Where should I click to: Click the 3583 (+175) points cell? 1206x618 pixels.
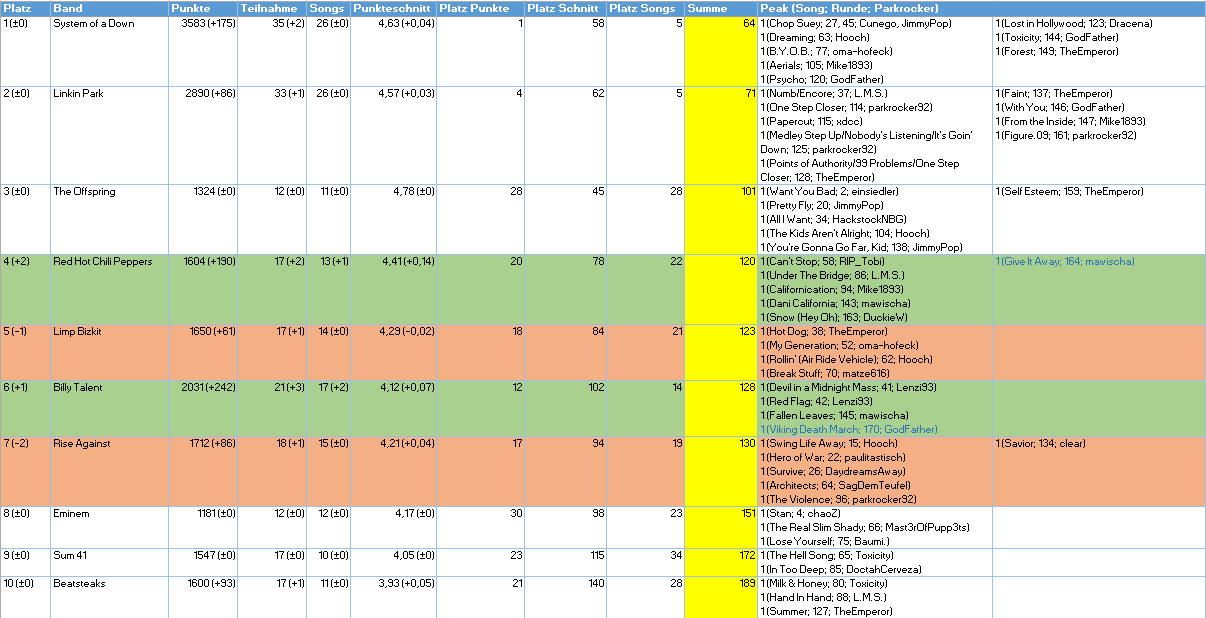[x=202, y=51]
